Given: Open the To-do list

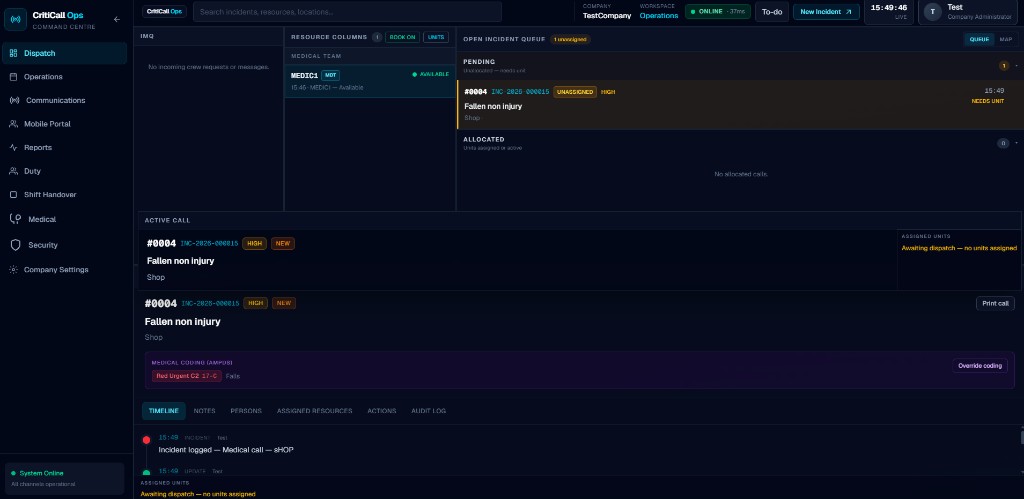Looking at the screenshot, I should [772, 12].
